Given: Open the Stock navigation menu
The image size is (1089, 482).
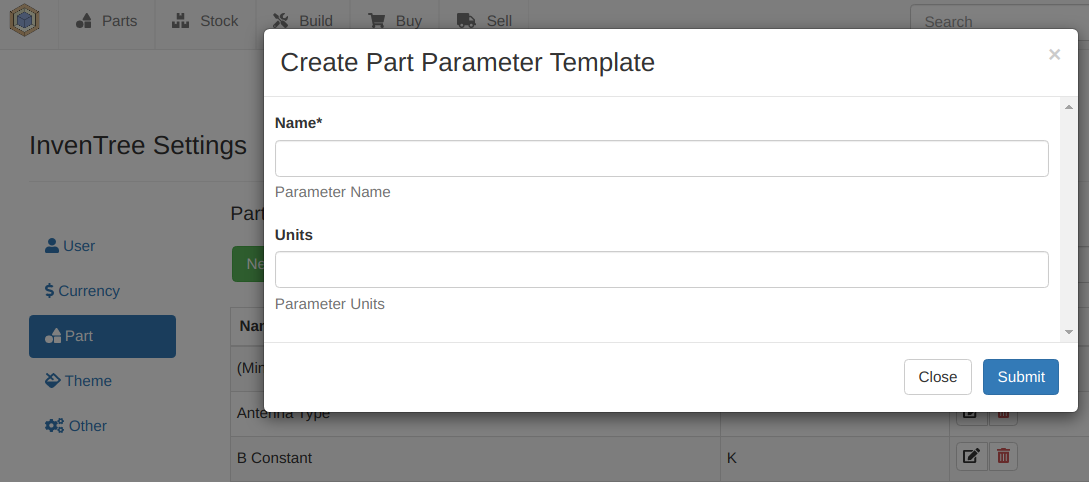Looking at the screenshot, I should pos(205,21).
